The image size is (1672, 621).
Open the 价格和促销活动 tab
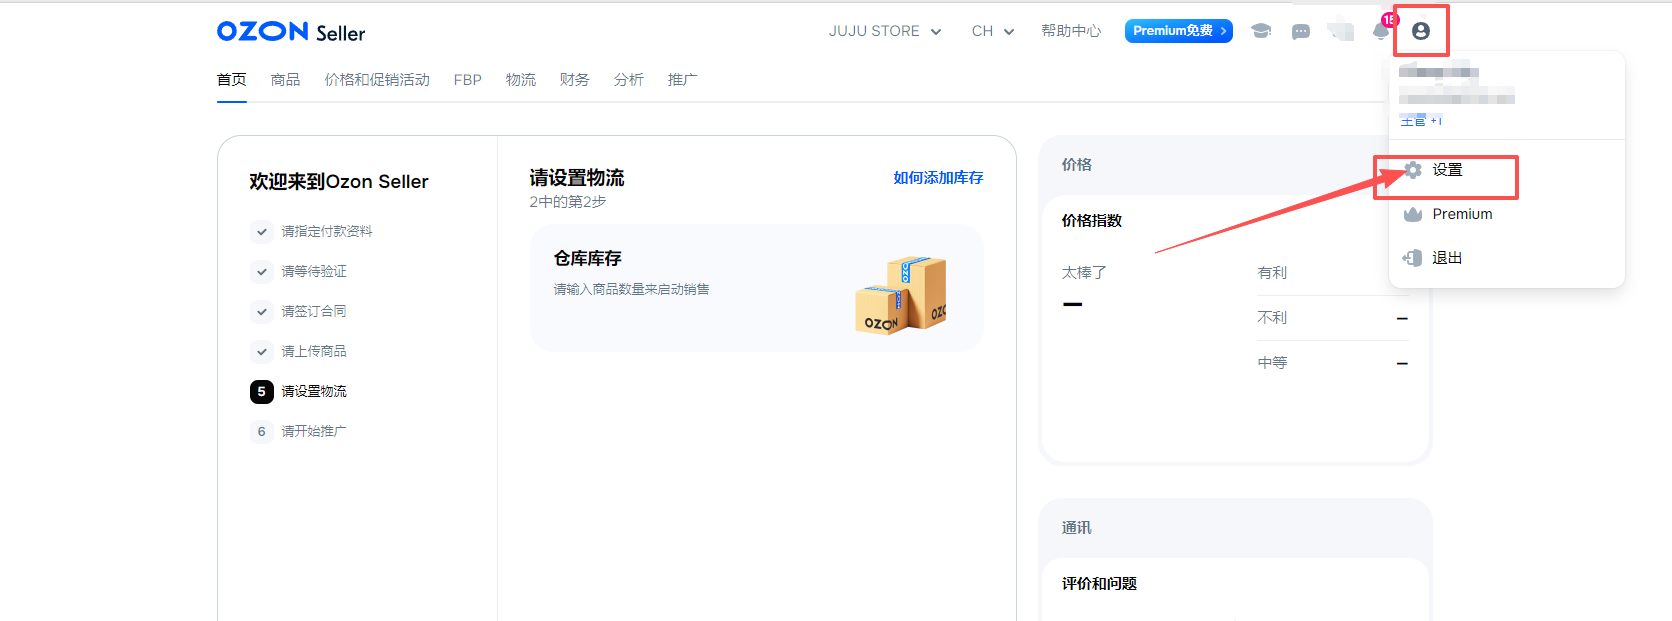pos(377,80)
